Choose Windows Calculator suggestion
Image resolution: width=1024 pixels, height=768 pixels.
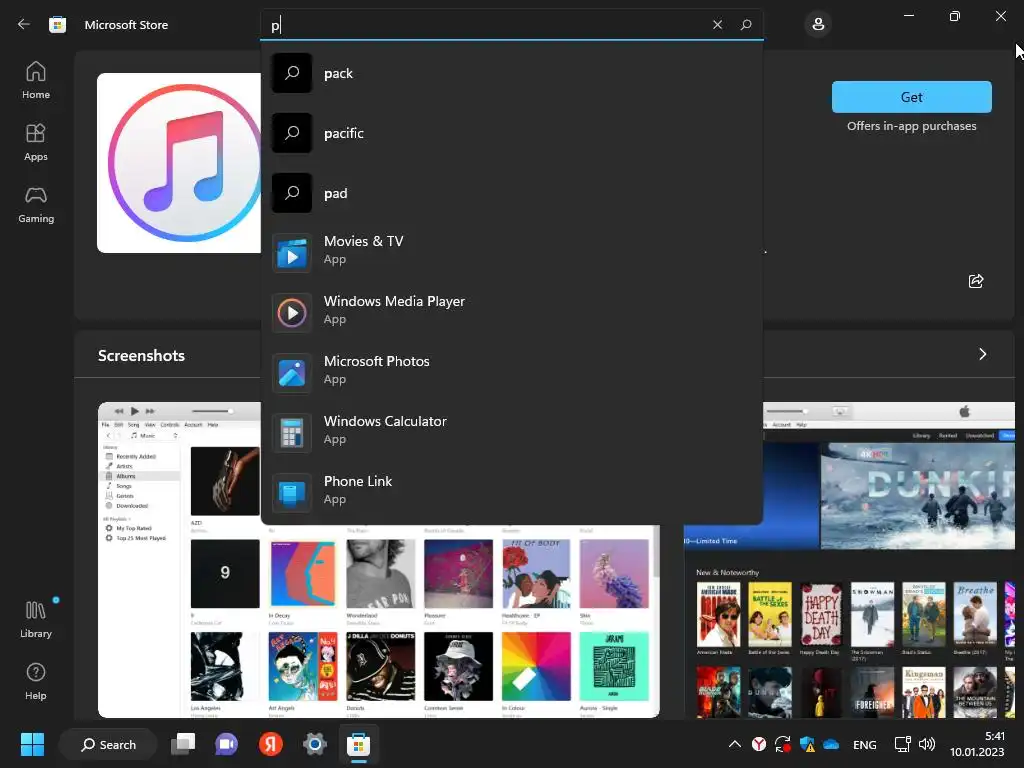coord(511,431)
